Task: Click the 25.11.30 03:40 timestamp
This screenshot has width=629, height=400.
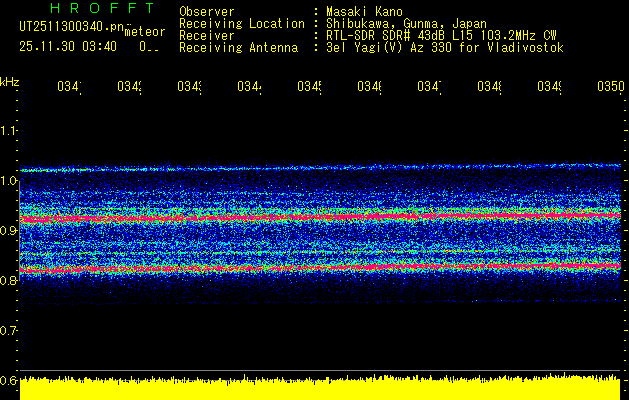Action: coord(68,46)
